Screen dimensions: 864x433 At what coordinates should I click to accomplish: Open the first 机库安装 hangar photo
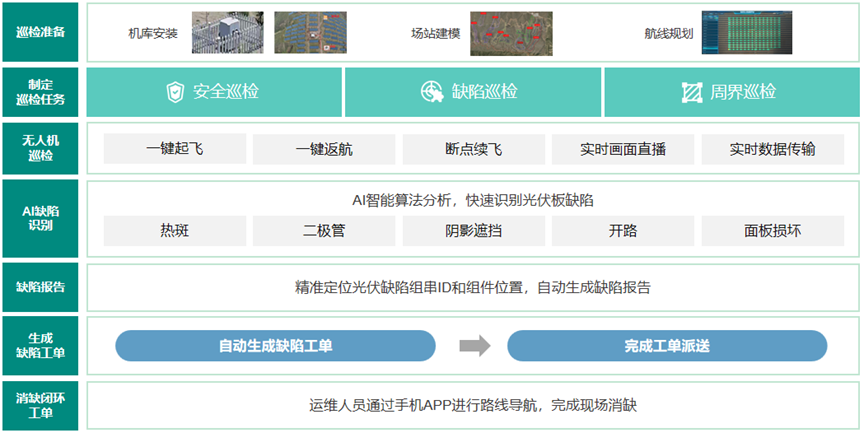[228, 32]
